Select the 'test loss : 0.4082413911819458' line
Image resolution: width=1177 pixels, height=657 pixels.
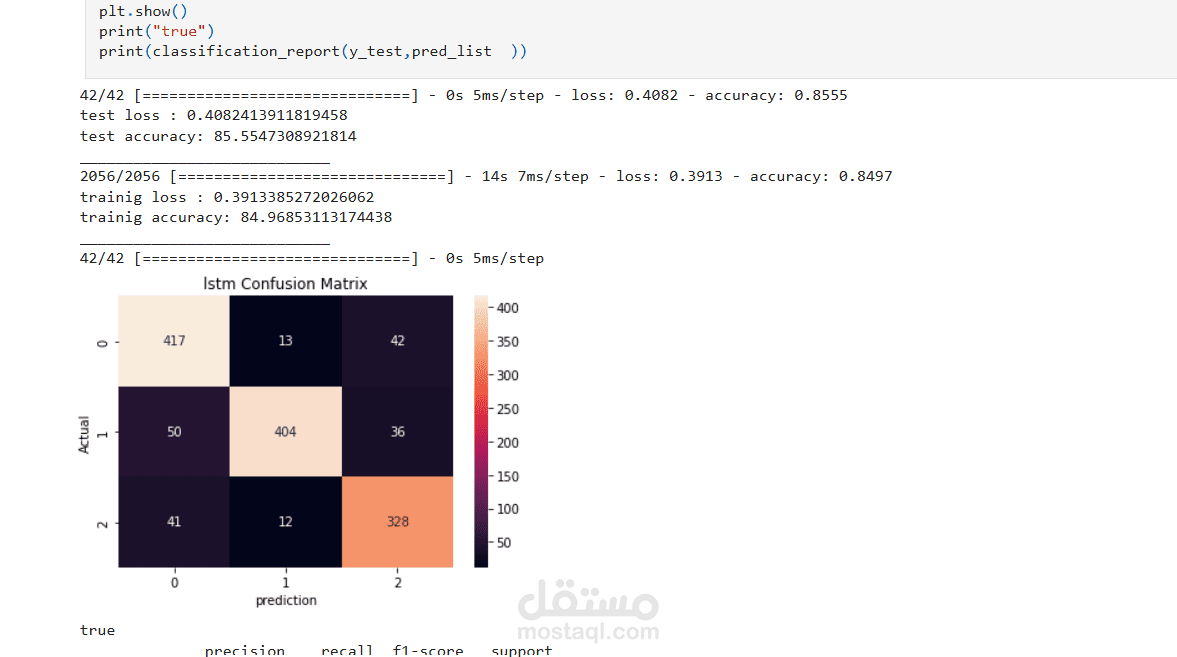tap(213, 115)
